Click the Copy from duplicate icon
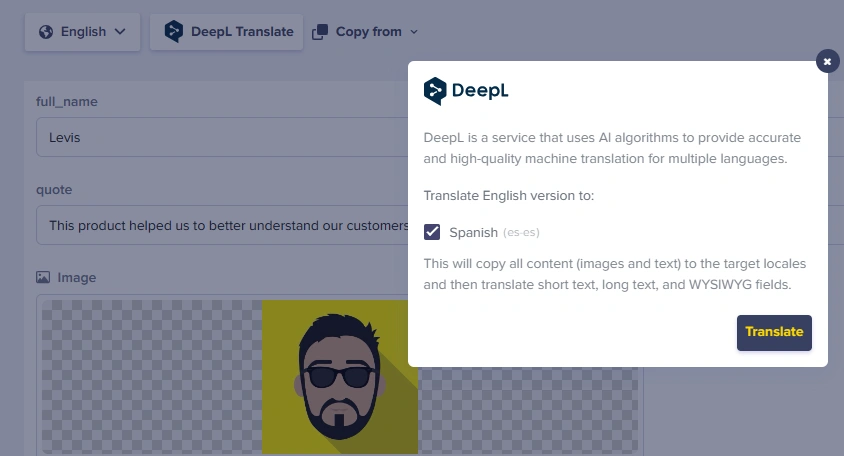 pos(320,32)
